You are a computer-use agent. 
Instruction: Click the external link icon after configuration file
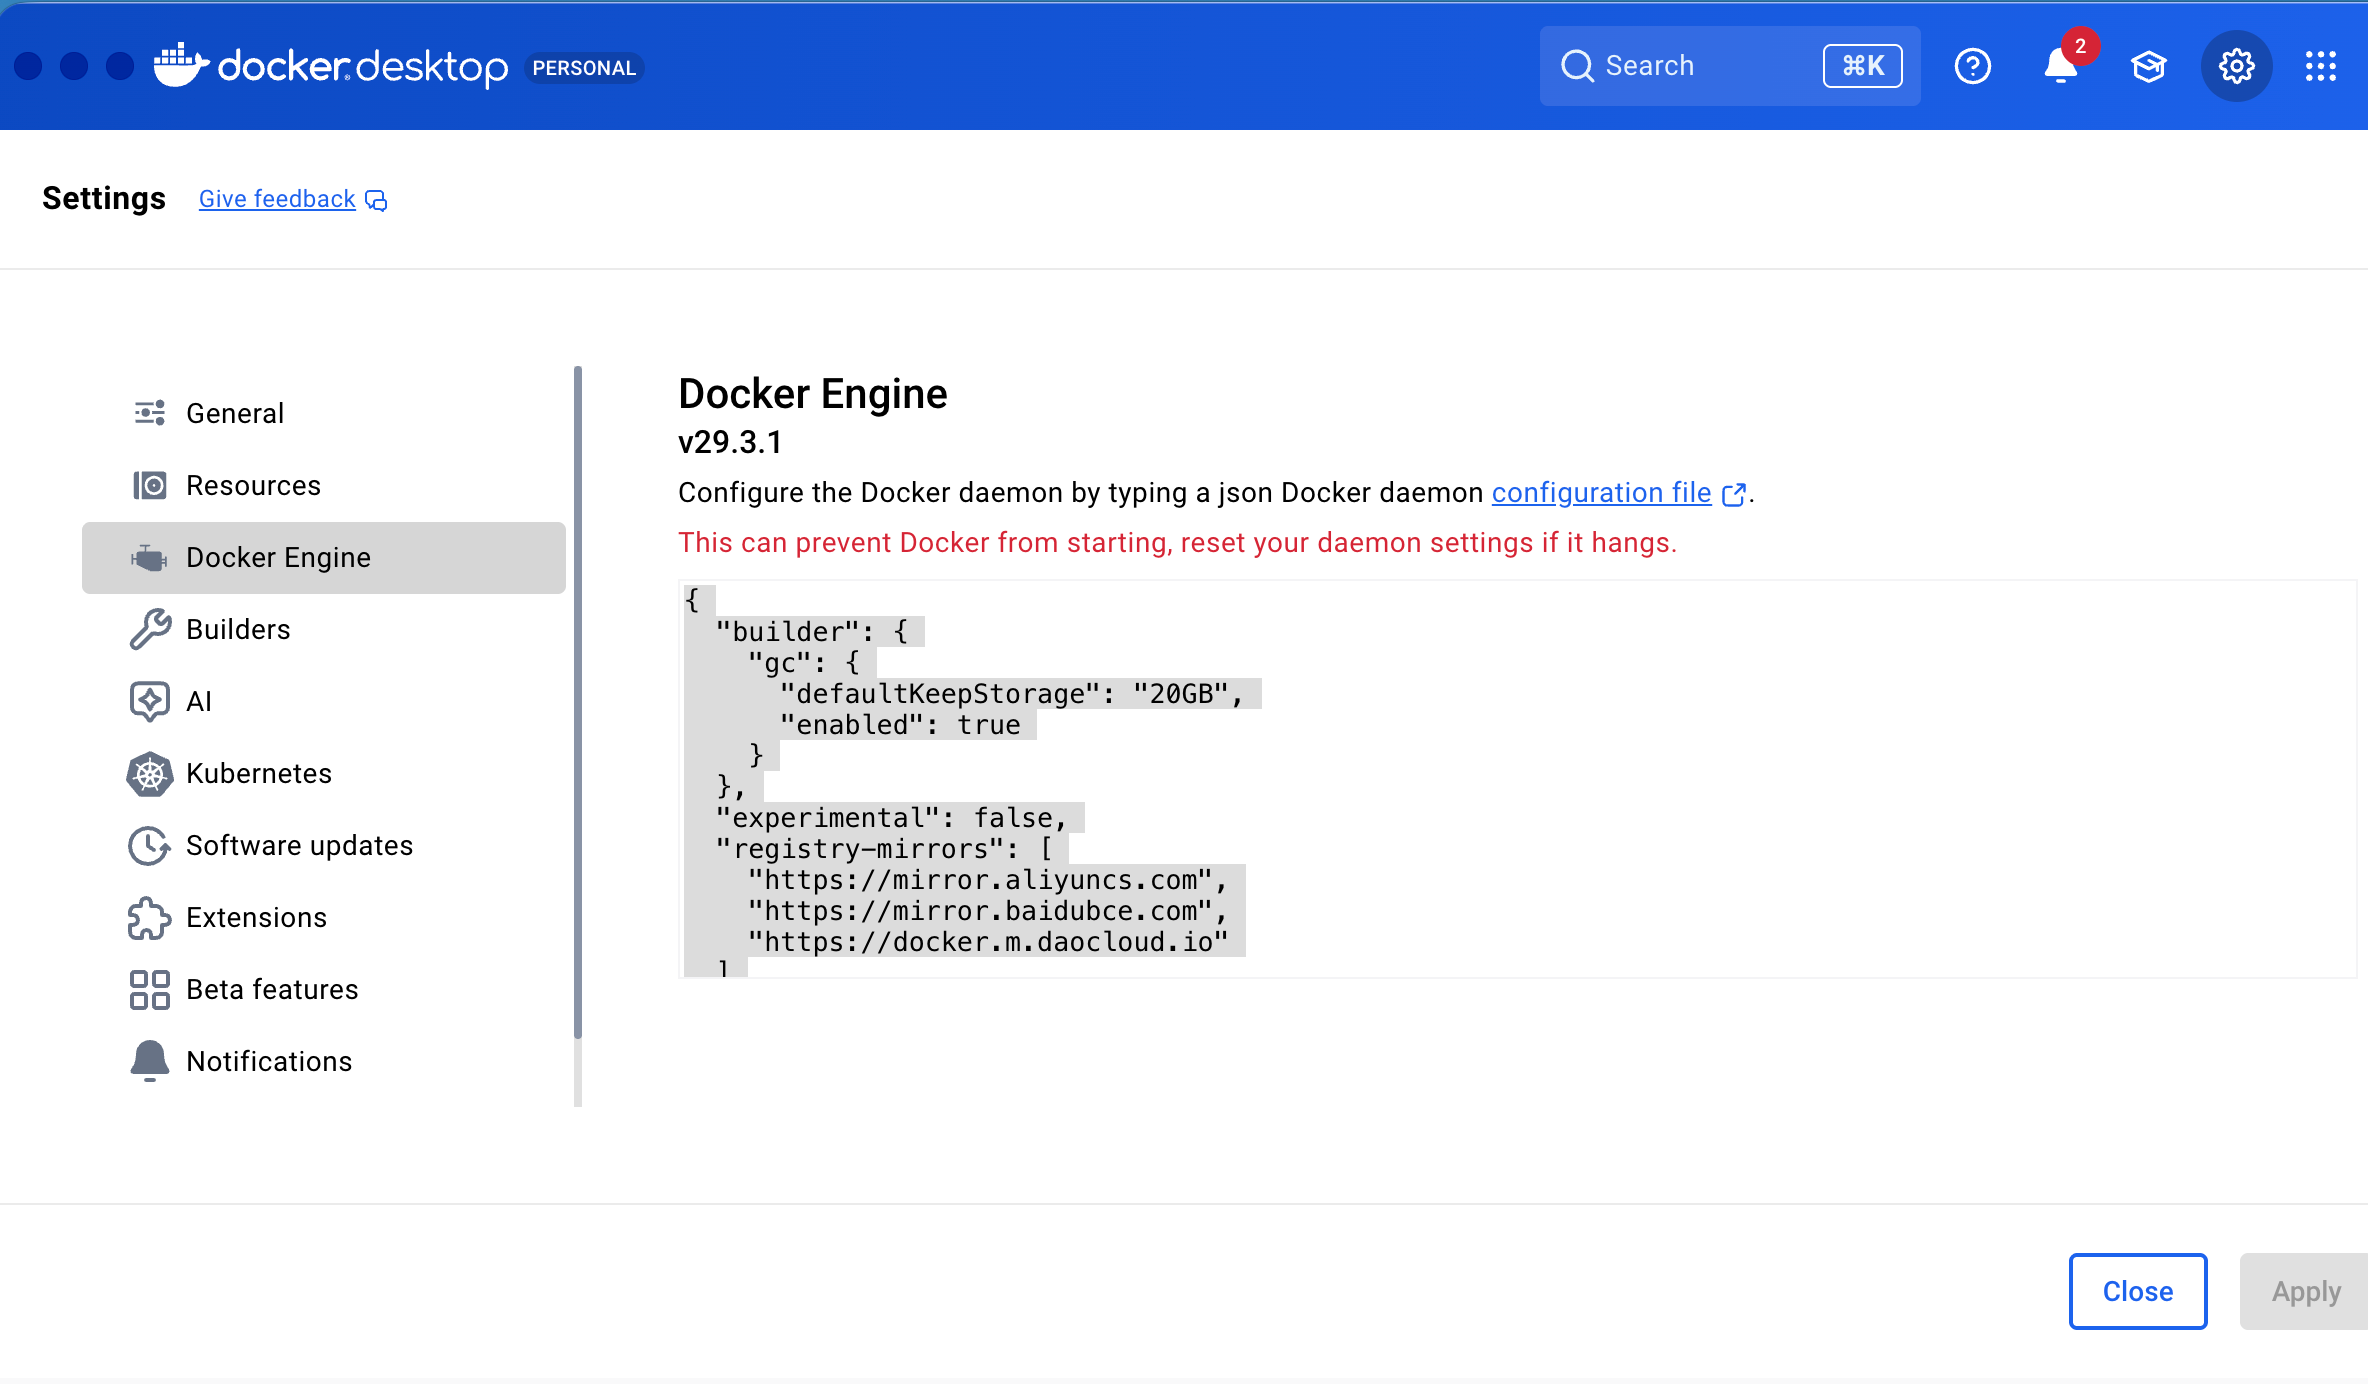(x=1734, y=494)
